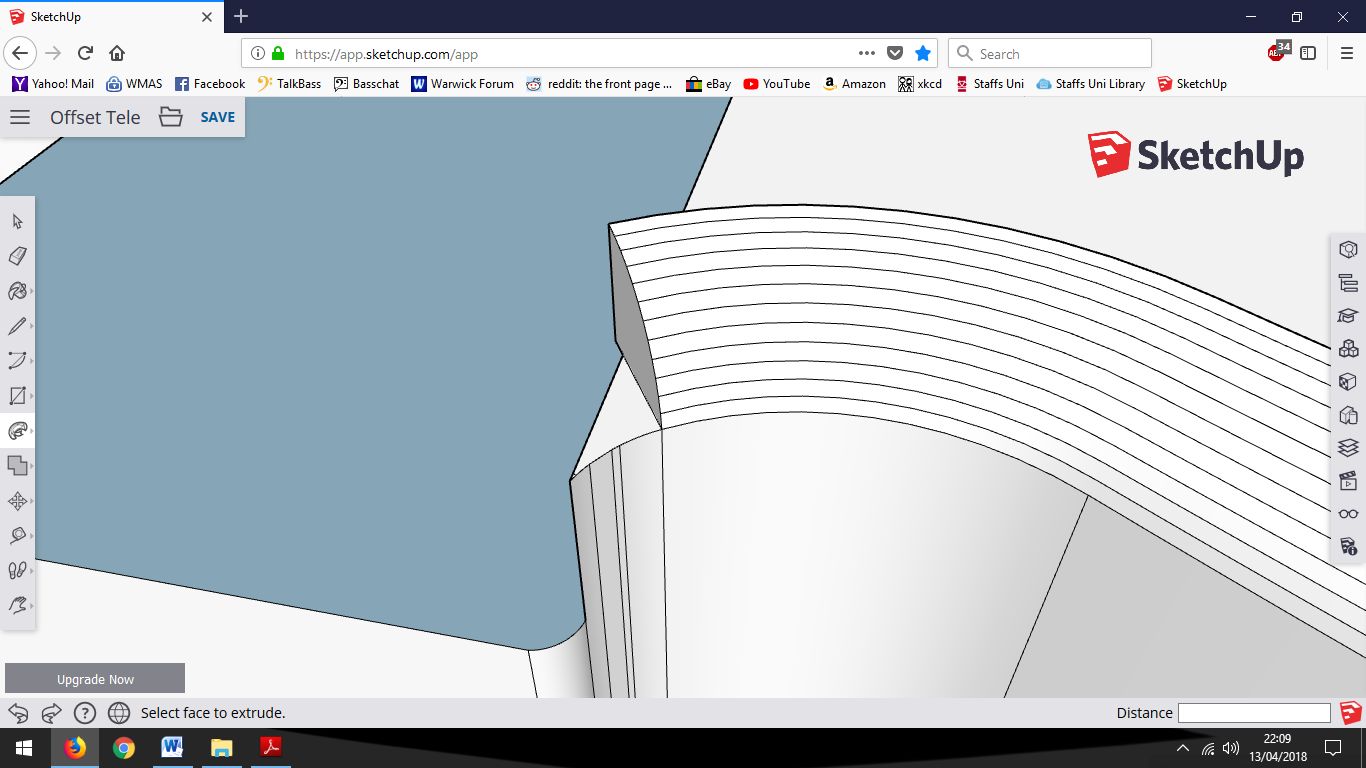Open the hamburger main menu
Viewport: 1366px width, 768px height.
(20, 117)
